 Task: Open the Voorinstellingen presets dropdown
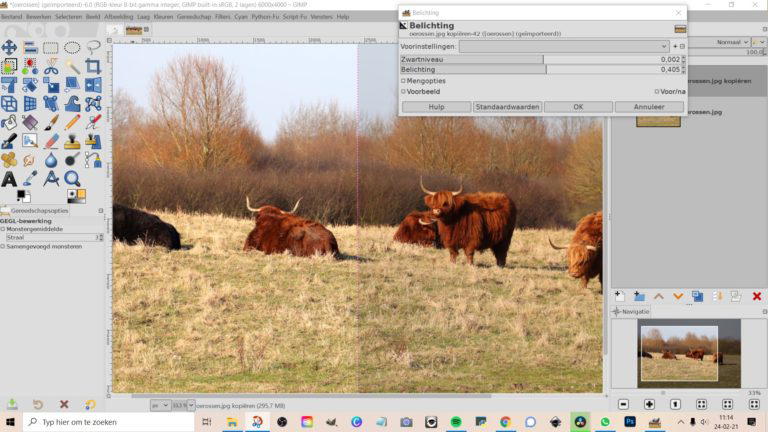[564, 46]
